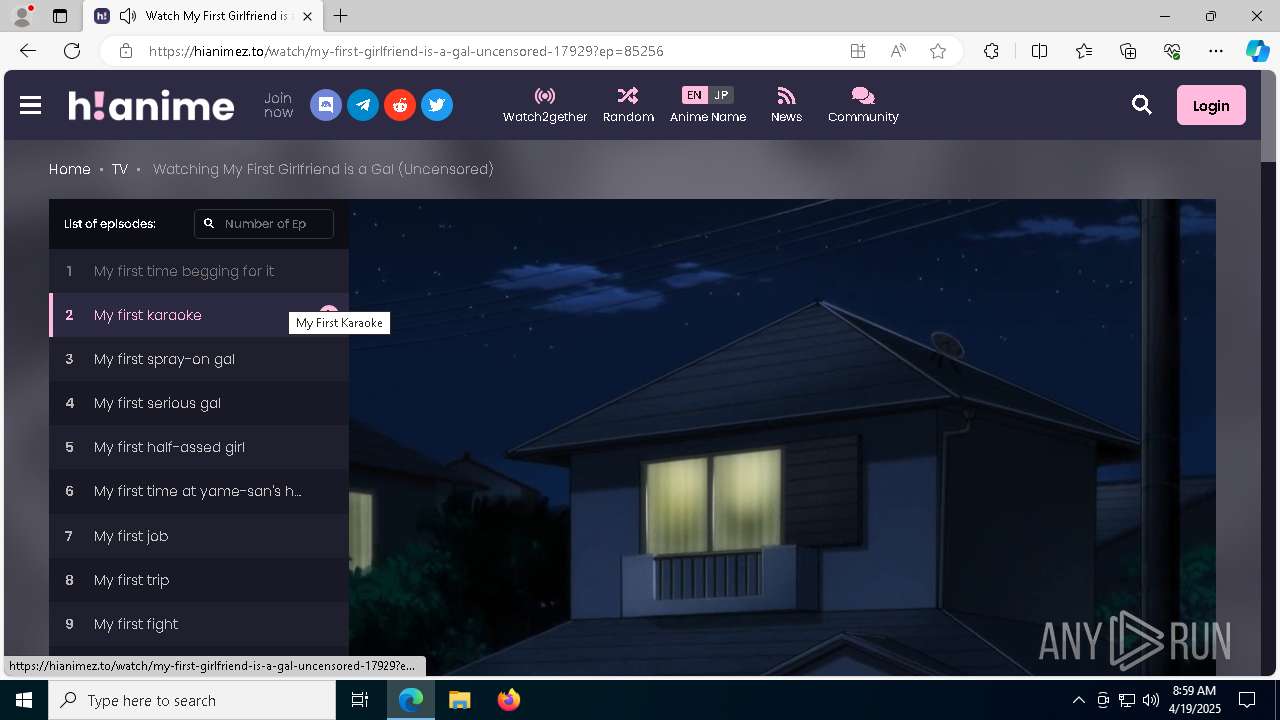1280x720 pixels.
Task: Open browser Collections
Action: pos(1128,51)
